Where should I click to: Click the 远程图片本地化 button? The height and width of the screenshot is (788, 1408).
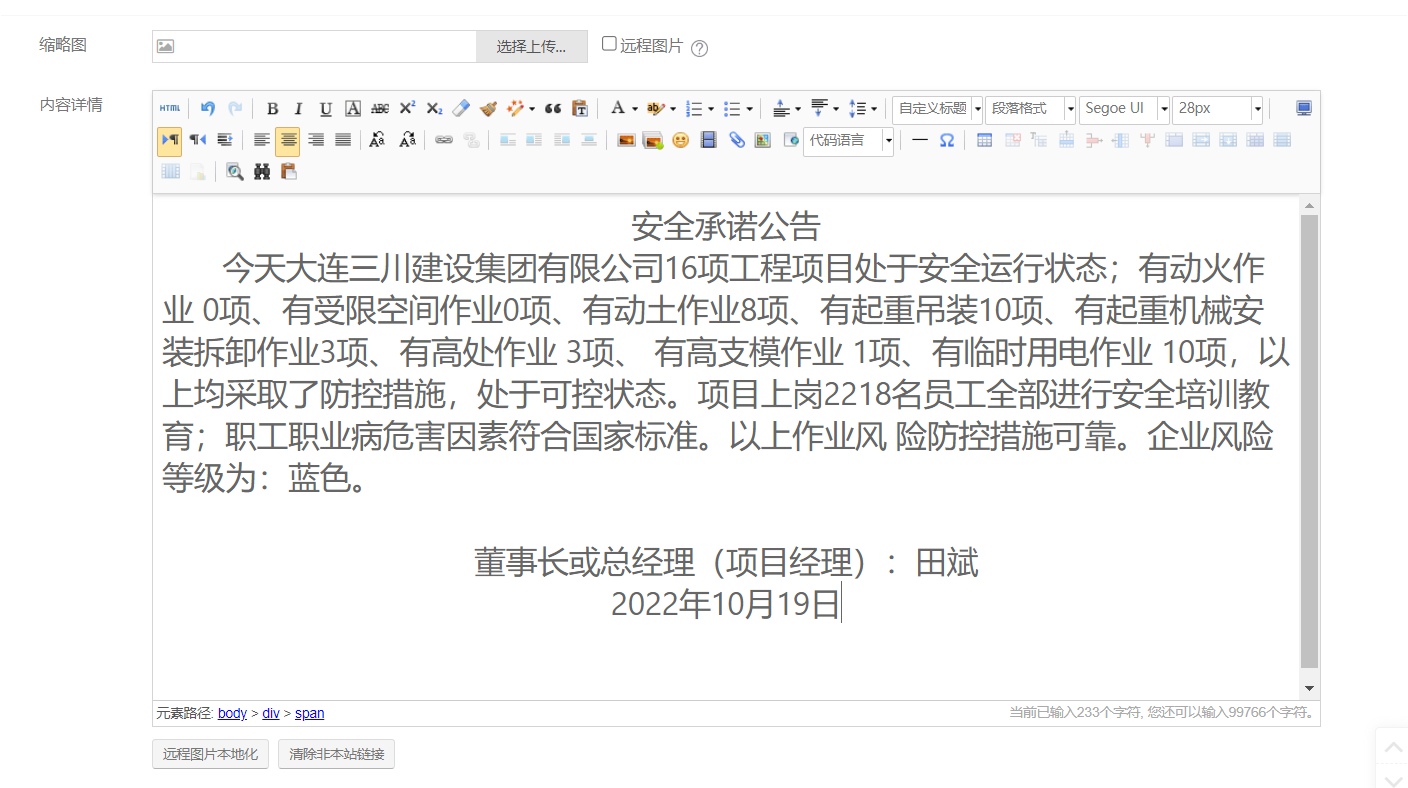pos(210,754)
